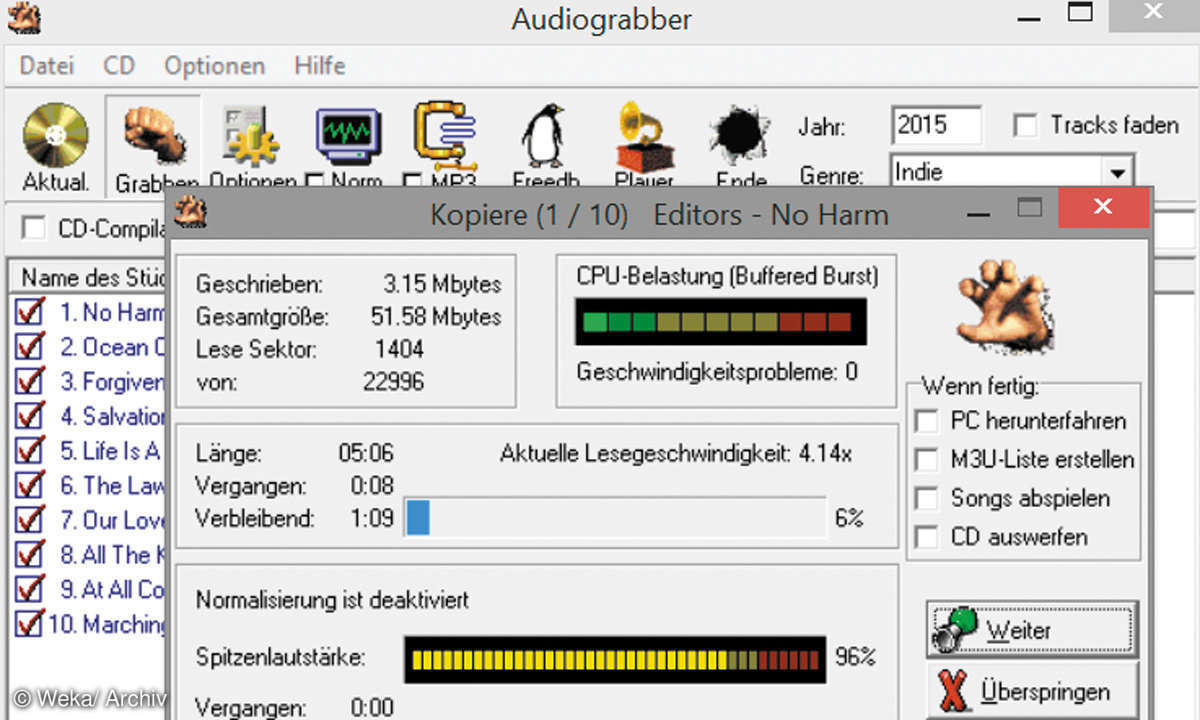
Task: Query Freedb via the penguin icon
Action: coord(544,137)
